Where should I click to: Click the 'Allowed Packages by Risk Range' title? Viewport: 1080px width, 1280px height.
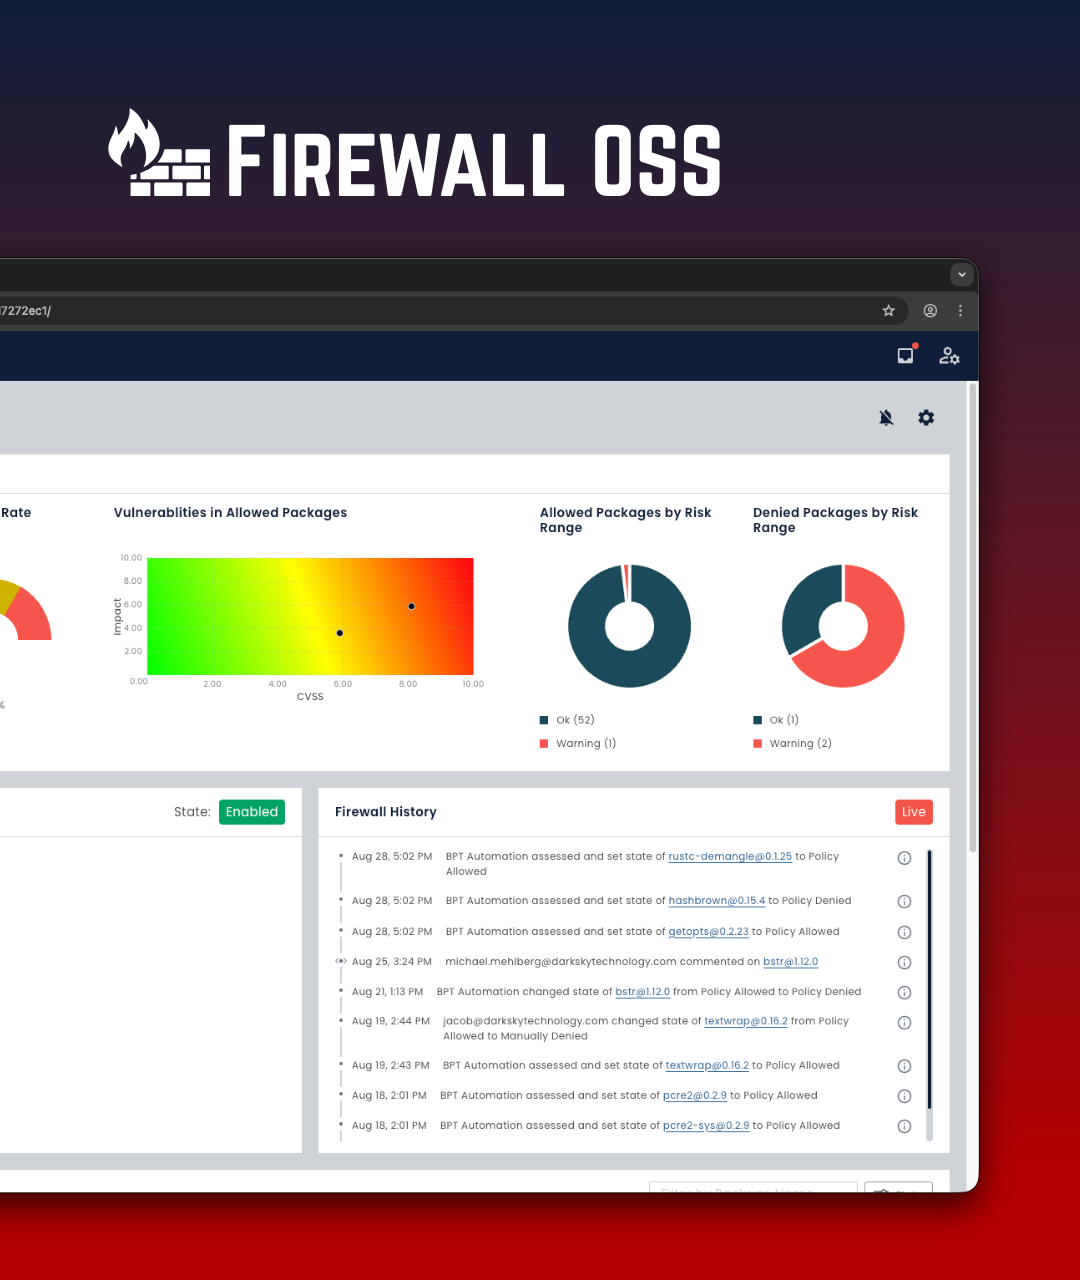click(625, 520)
